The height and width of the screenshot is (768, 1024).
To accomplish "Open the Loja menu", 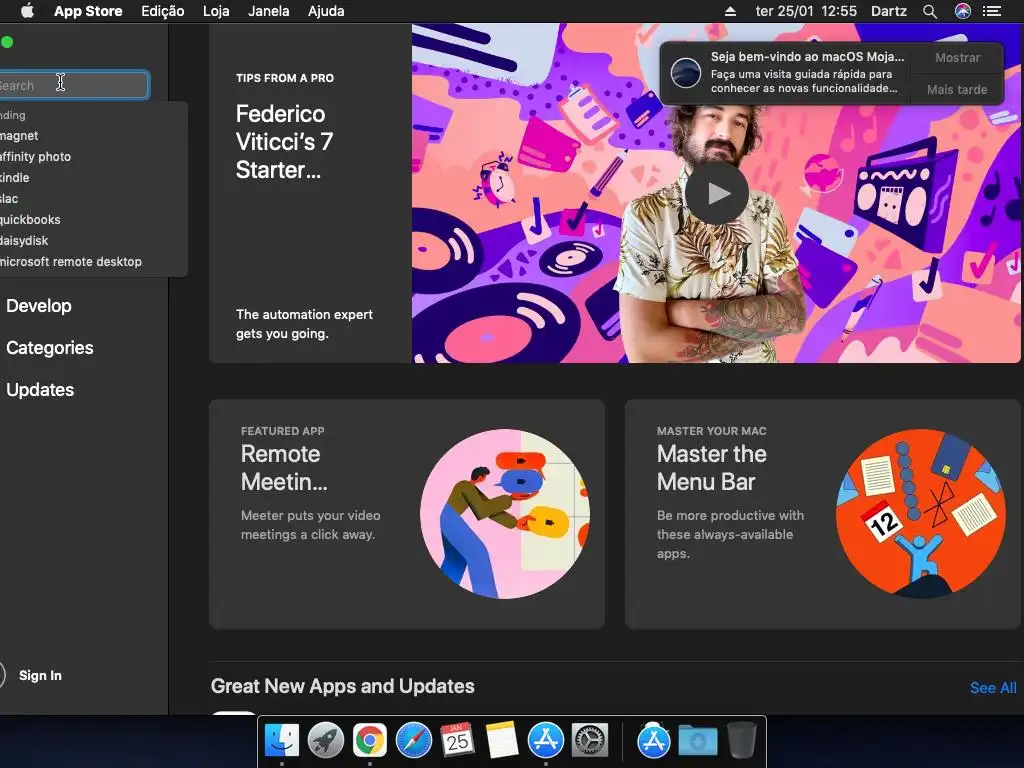I will (216, 11).
